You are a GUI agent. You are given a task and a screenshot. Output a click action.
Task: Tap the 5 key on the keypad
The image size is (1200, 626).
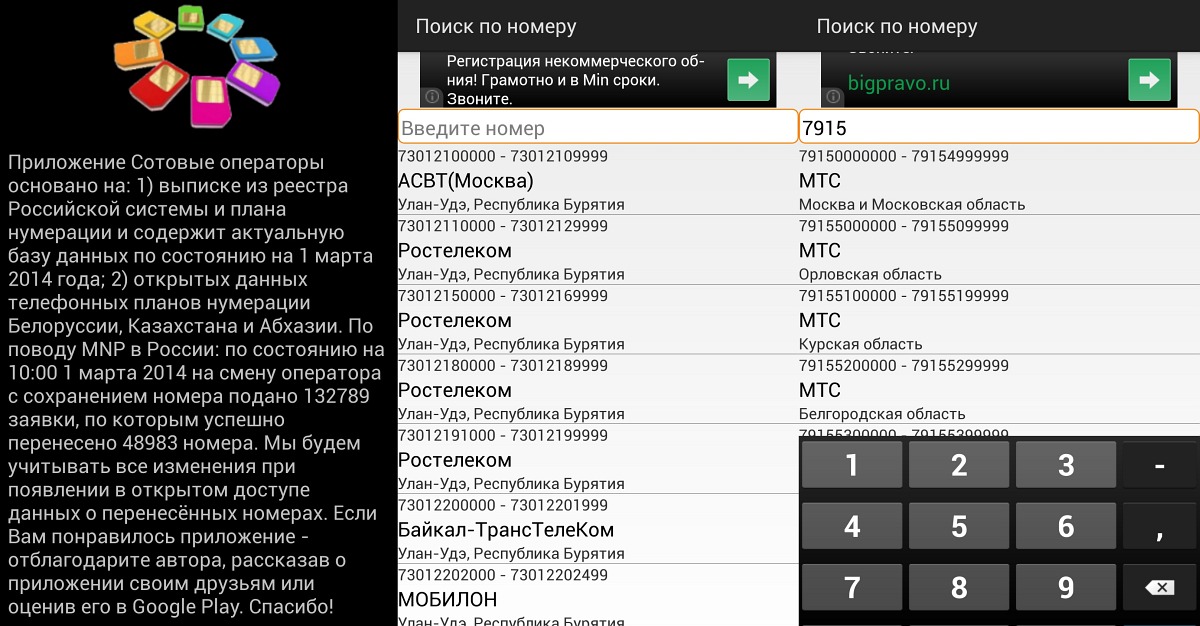pyautogui.click(x=959, y=526)
